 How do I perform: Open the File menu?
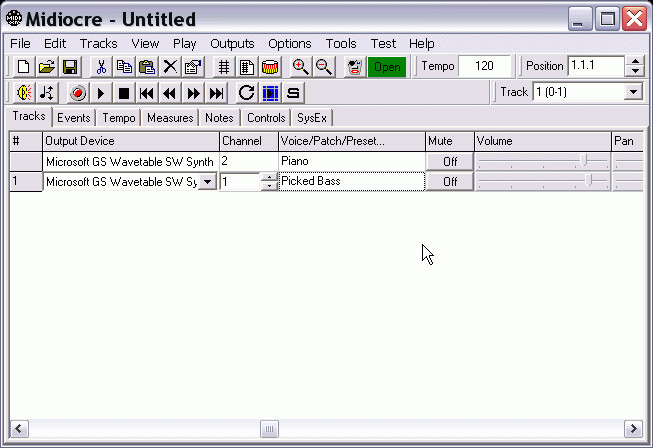click(20, 43)
